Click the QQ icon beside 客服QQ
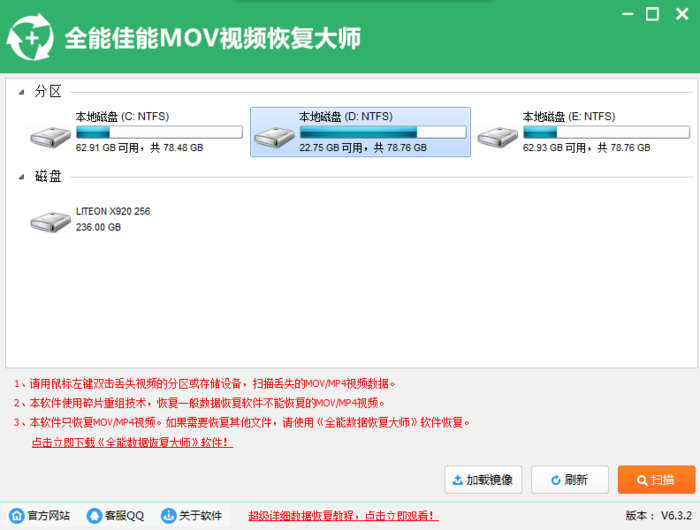700x530 pixels. point(94,516)
